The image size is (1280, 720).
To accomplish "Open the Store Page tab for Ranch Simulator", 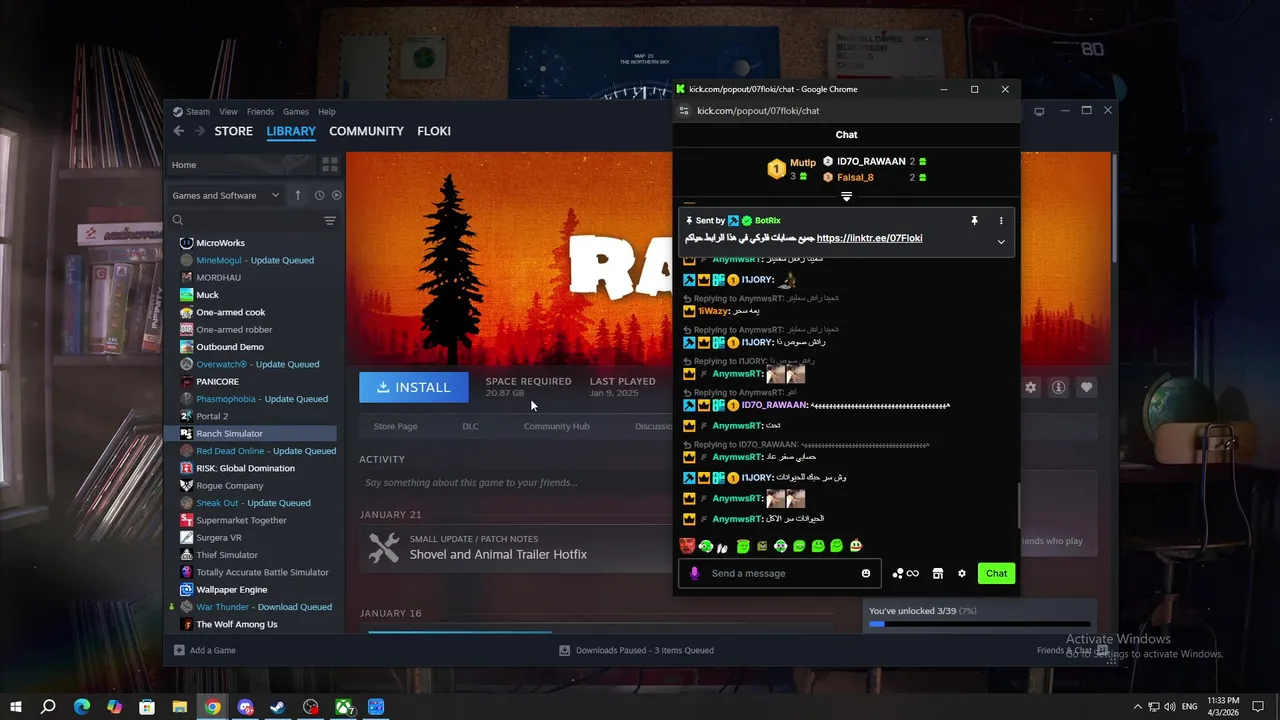I will point(395,426).
